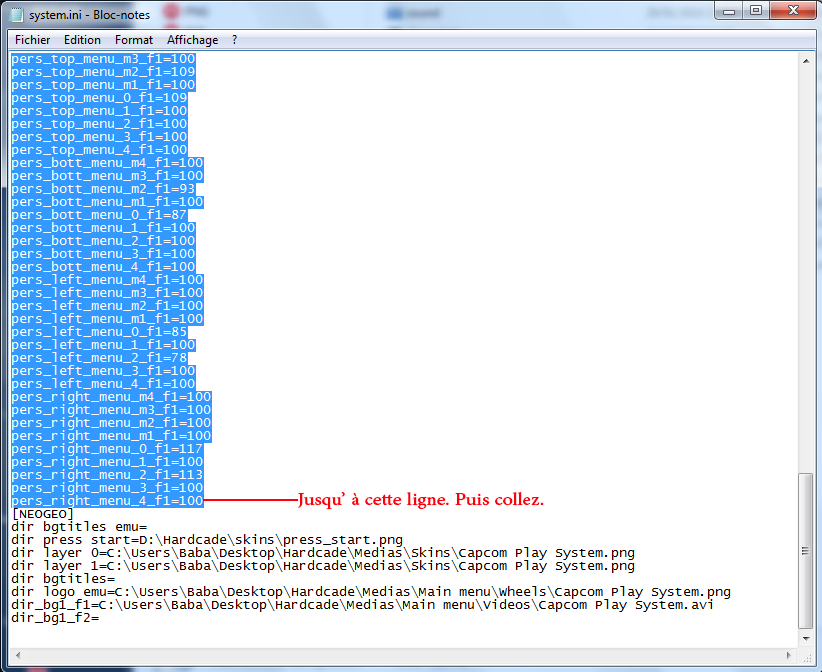Image resolution: width=822 pixels, height=672 pixels.
Task: Open the ? help menu
Action: tap(234, 40)
